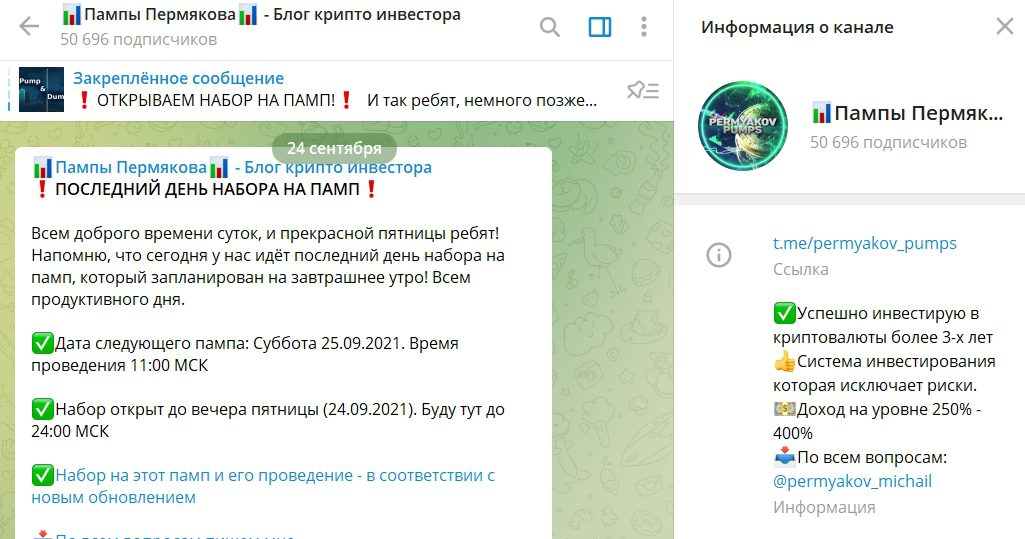Viewport: 1025px width, 539px height.
Task: Open the t.me/permyakov_pumps link
Action: coord(864,243)
